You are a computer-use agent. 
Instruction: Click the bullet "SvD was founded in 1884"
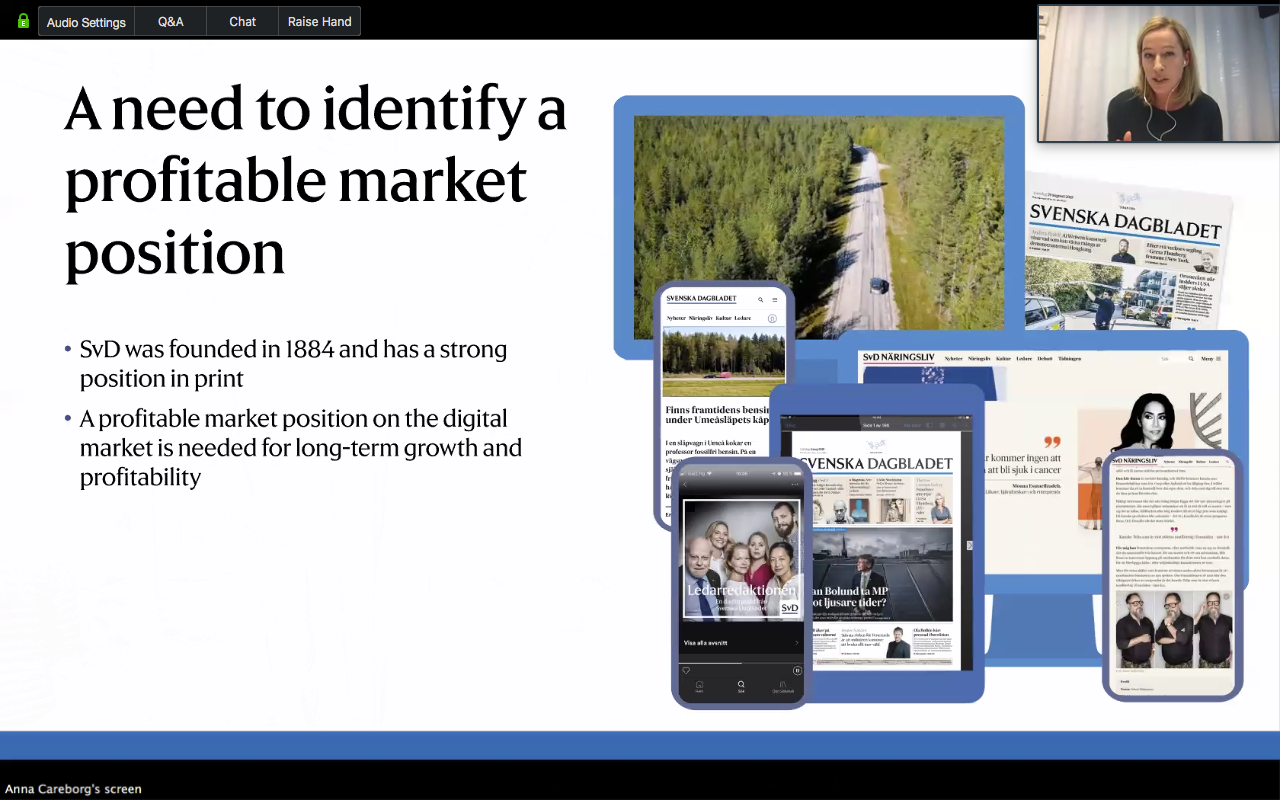point(294,364)
